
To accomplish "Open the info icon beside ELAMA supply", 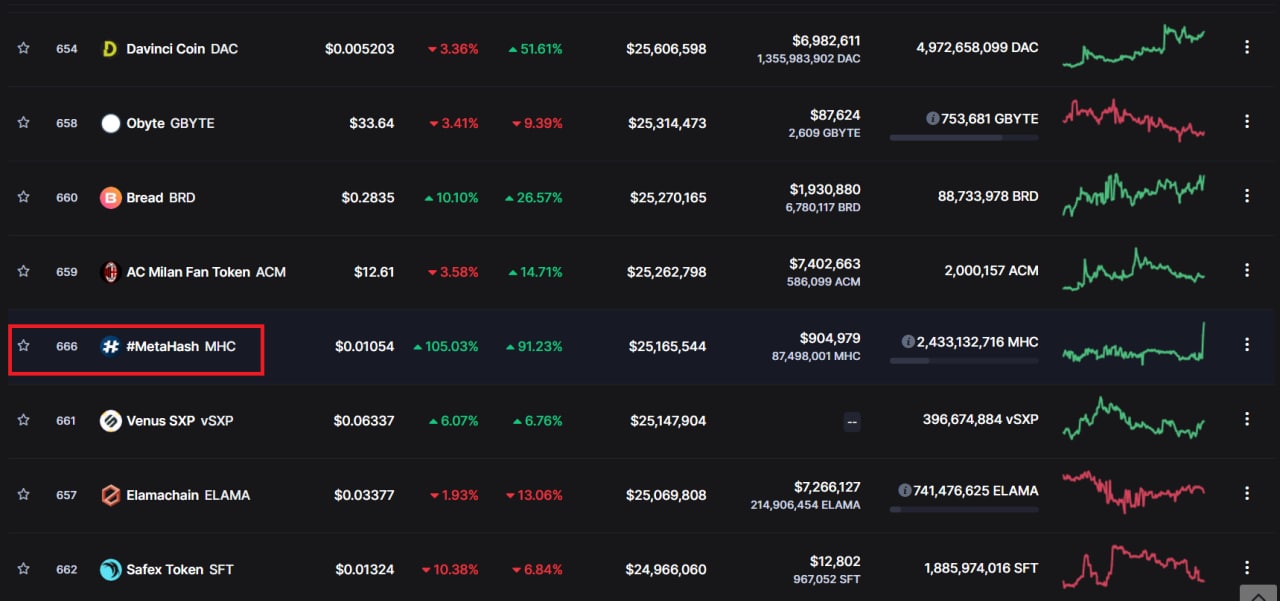I will 904,490.
